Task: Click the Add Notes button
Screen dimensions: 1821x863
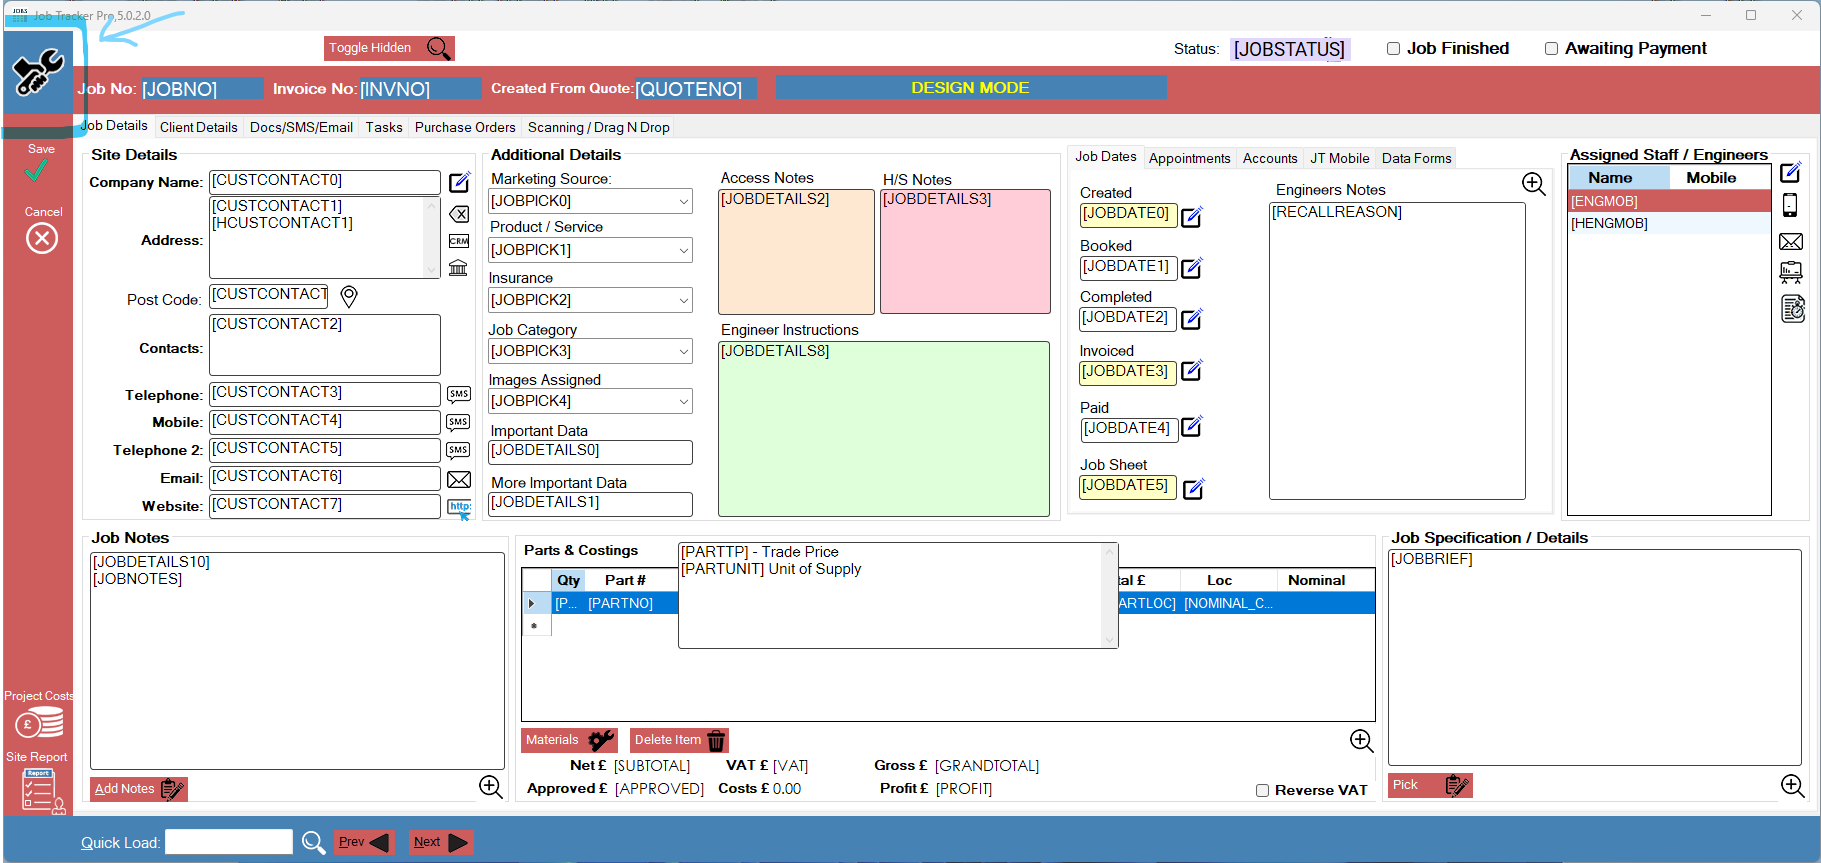Action: [139, 789]
